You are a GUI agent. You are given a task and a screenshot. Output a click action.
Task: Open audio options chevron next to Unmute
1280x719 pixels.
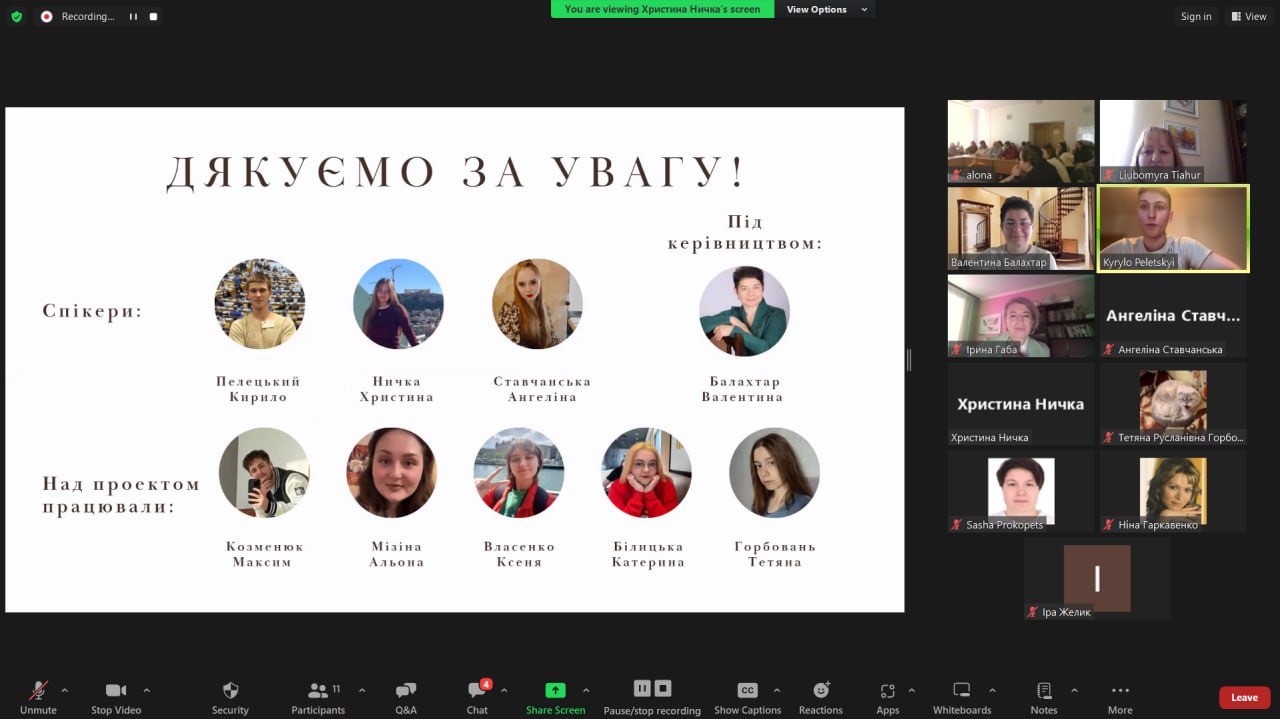coord(65,690)
